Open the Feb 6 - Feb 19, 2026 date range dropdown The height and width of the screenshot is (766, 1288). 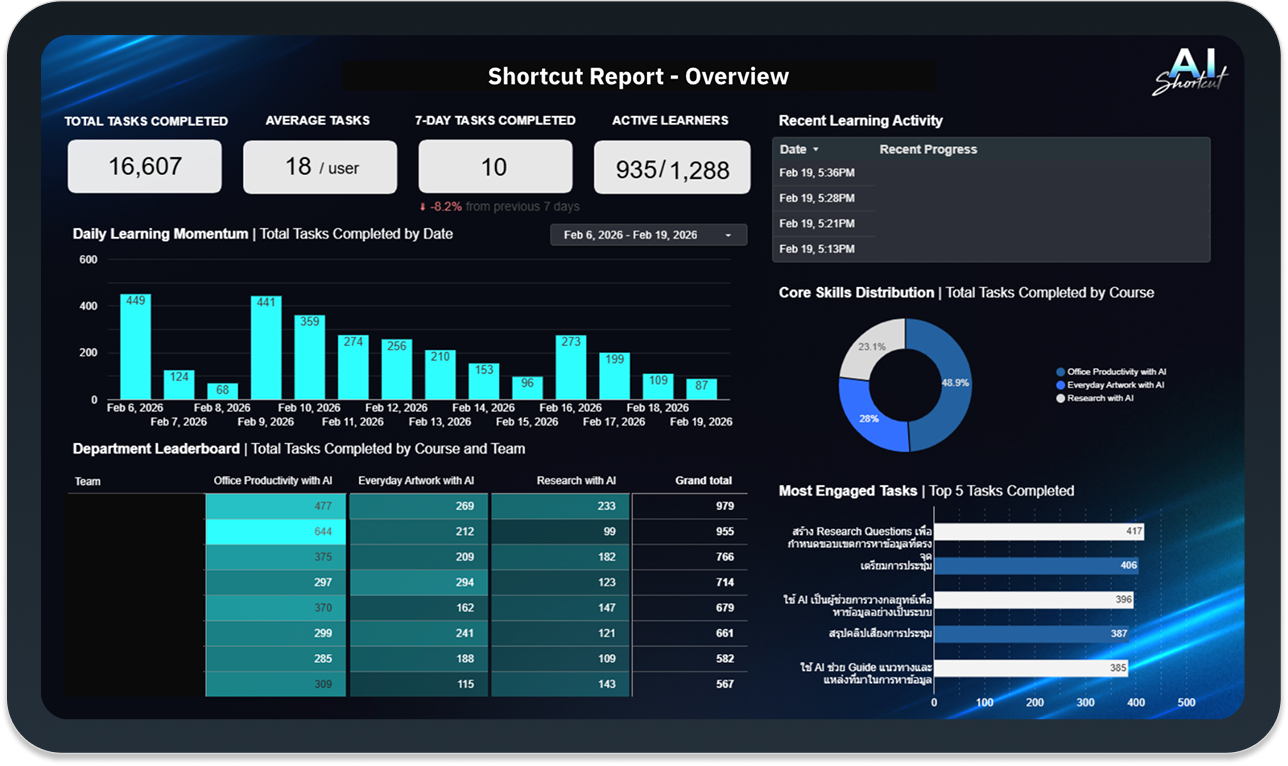pos(648,235)
